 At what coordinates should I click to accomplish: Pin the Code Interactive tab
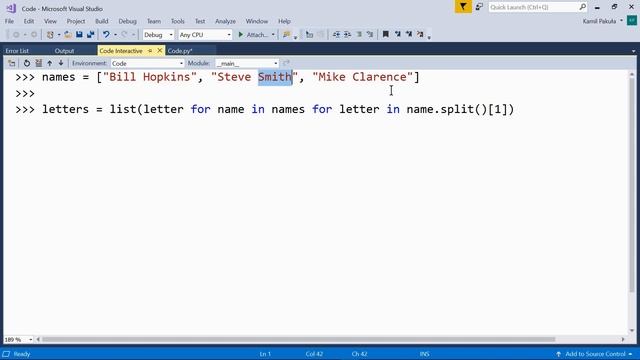tap(150, 51)
